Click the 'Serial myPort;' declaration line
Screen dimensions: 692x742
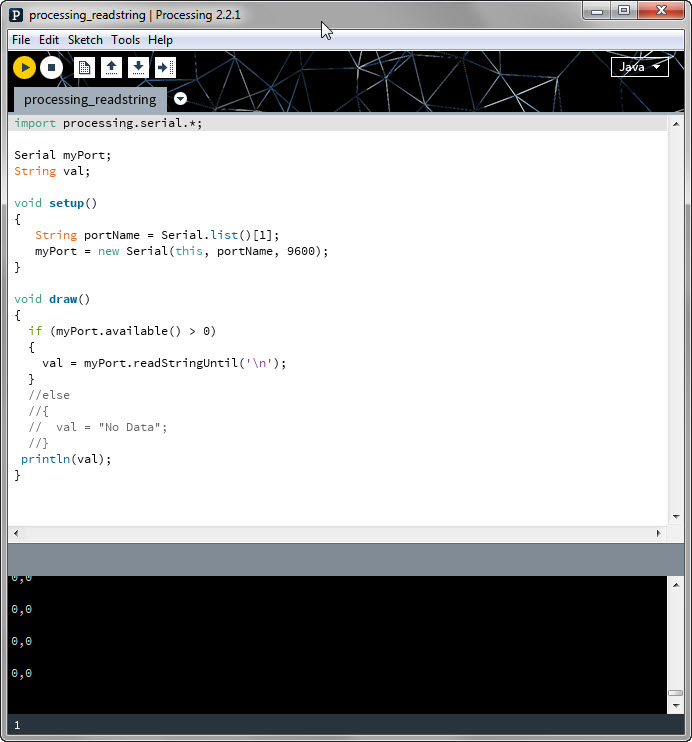[62, 155]
